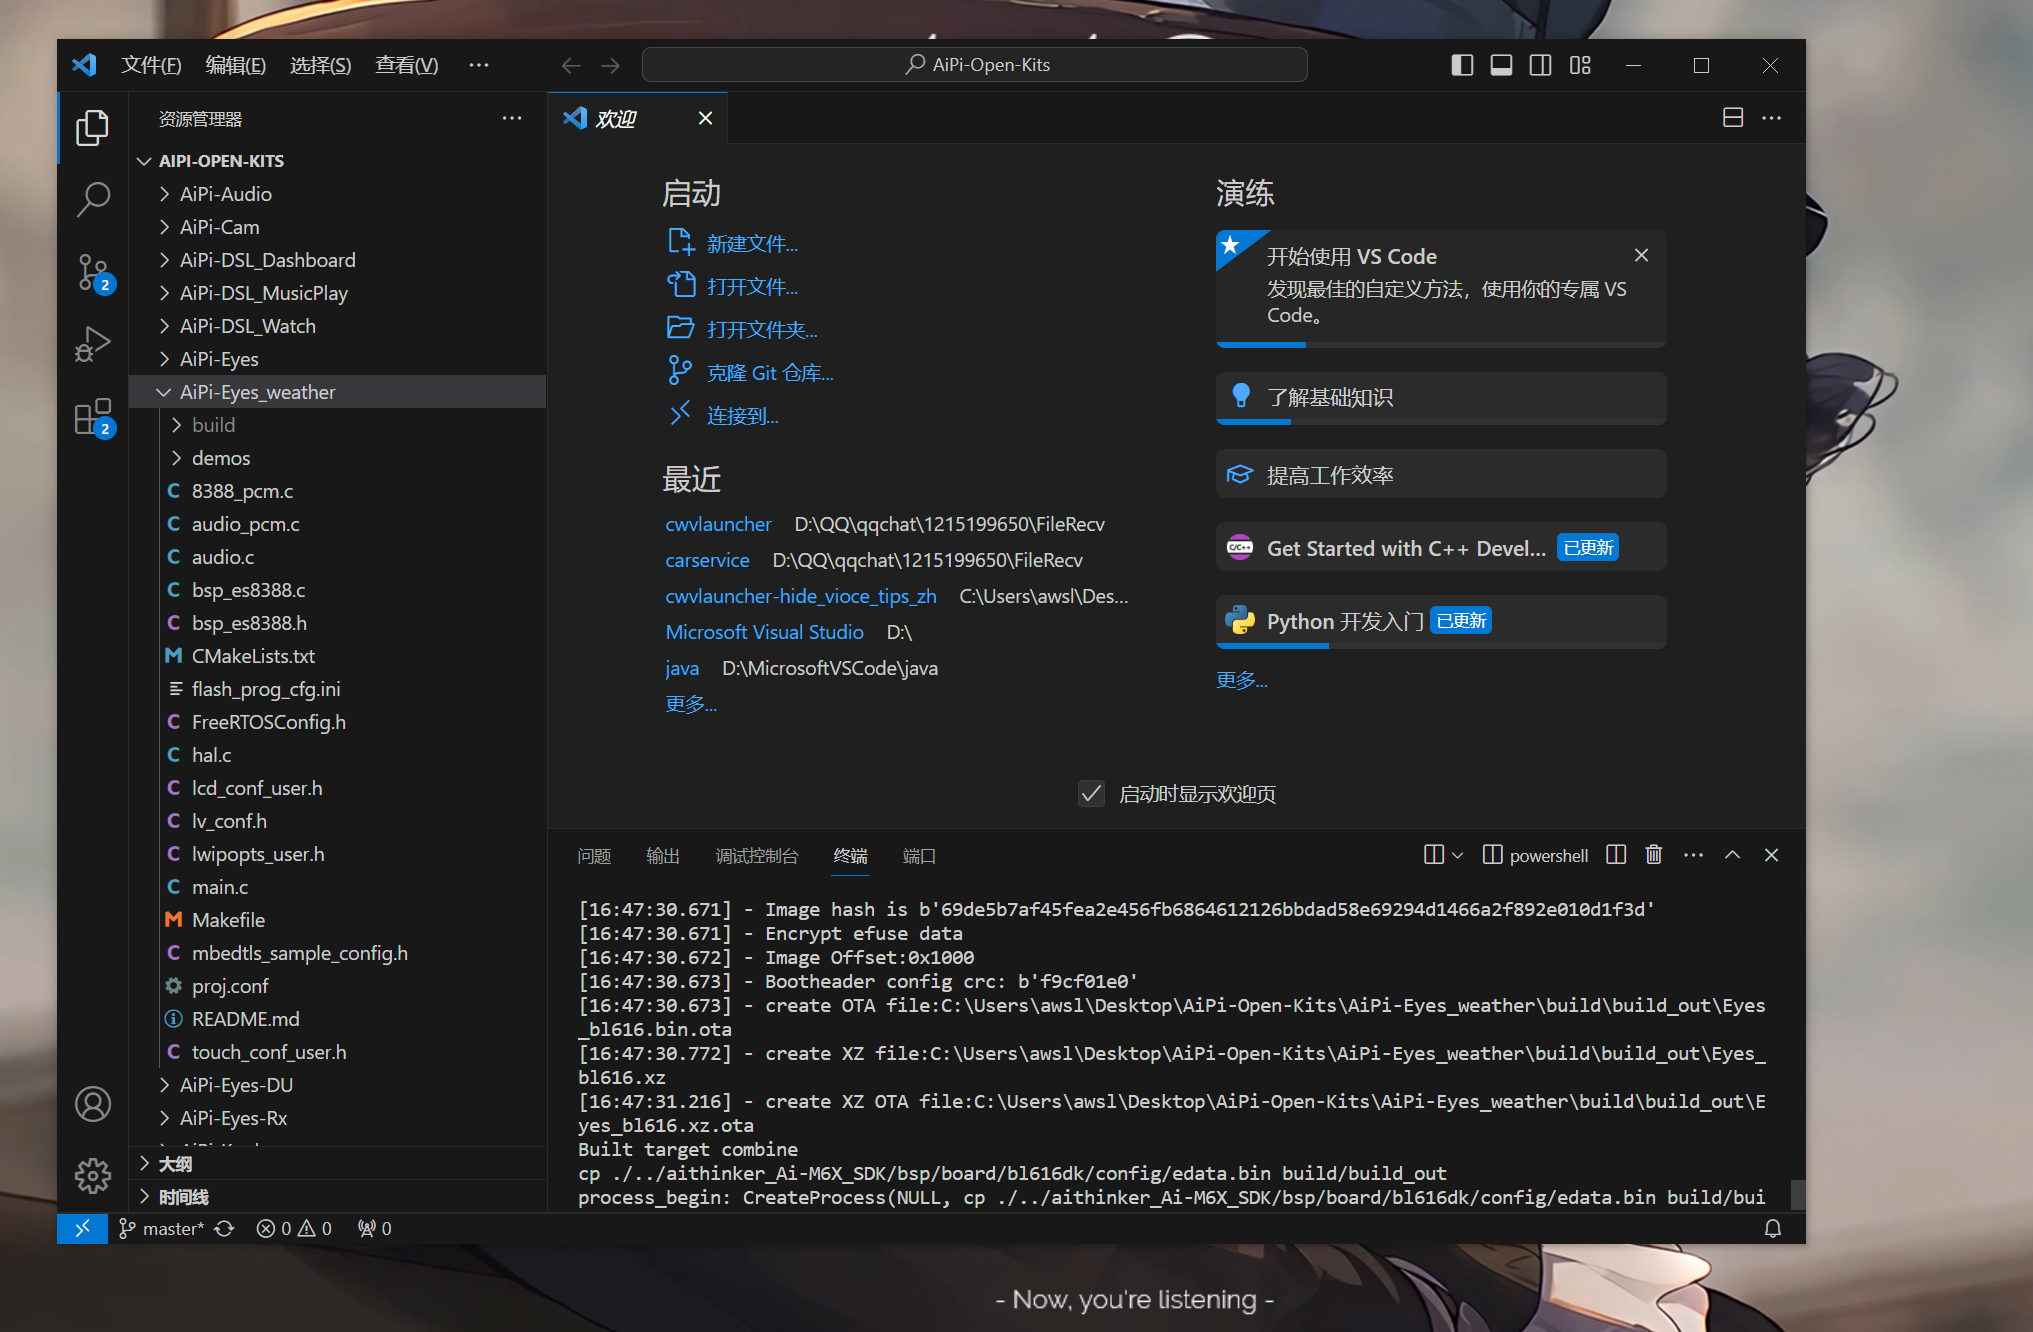2033x1332 pixels.
Task: Expand the 时间线 timeline section
Action: [338, 1197]
